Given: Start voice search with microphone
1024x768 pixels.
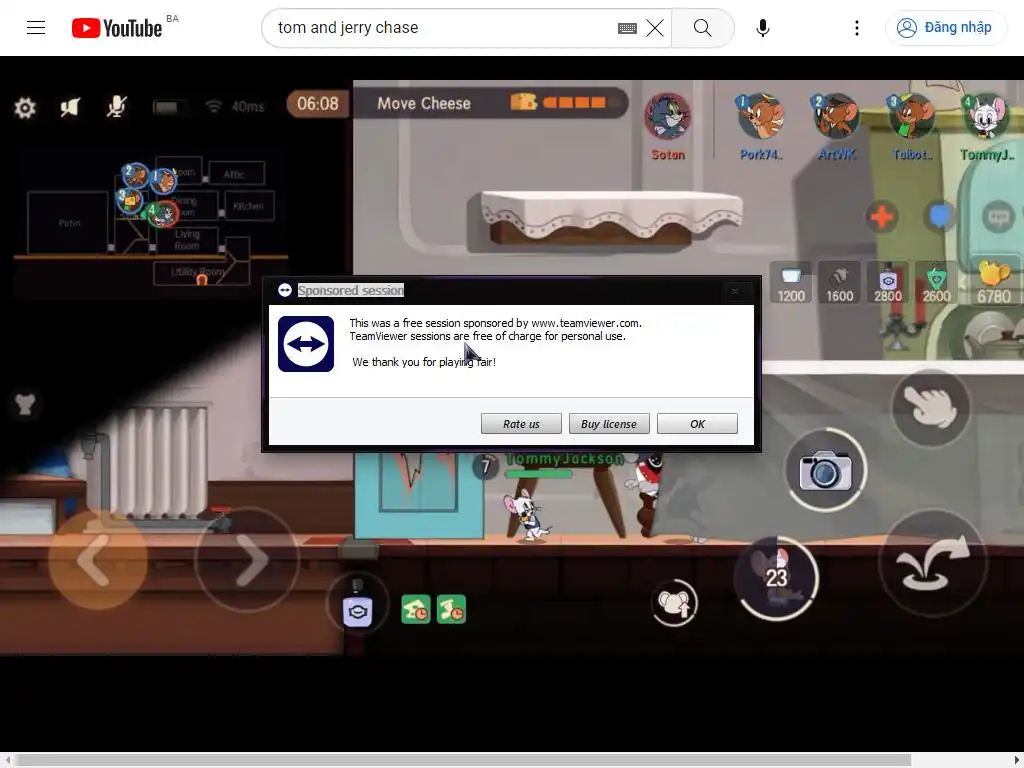Looking at the screenshot, I should click(762, 28).
